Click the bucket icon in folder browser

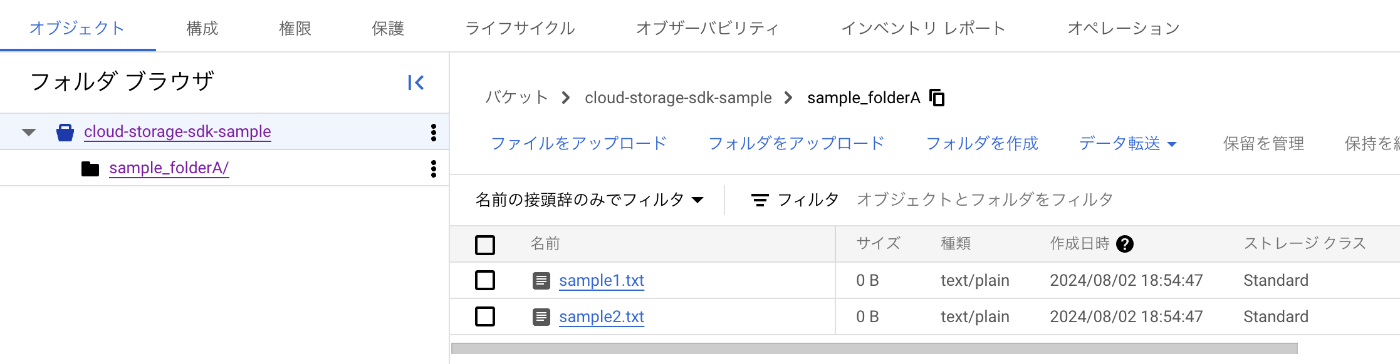[64, 132]
